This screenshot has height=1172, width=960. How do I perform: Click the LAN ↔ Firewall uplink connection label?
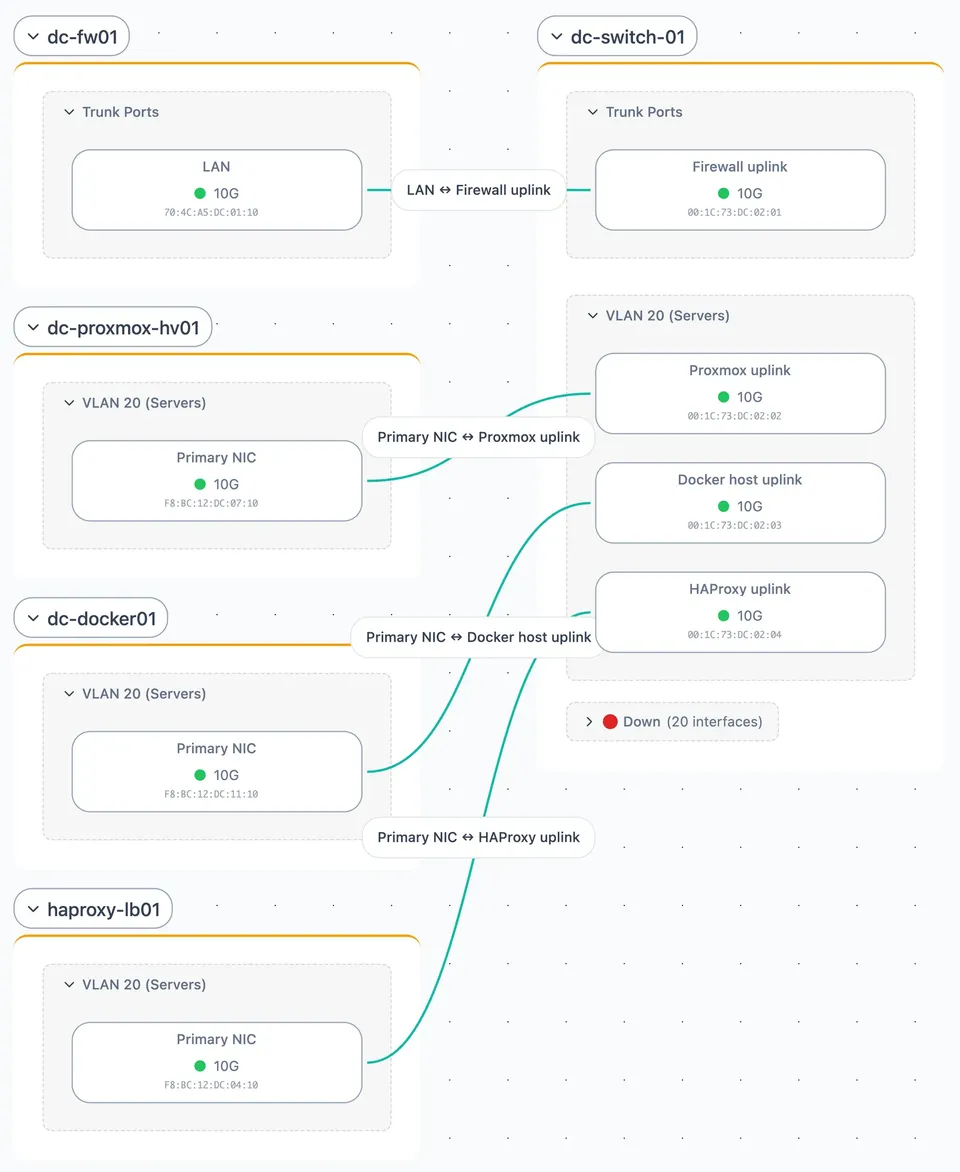[x=479, y=190]
